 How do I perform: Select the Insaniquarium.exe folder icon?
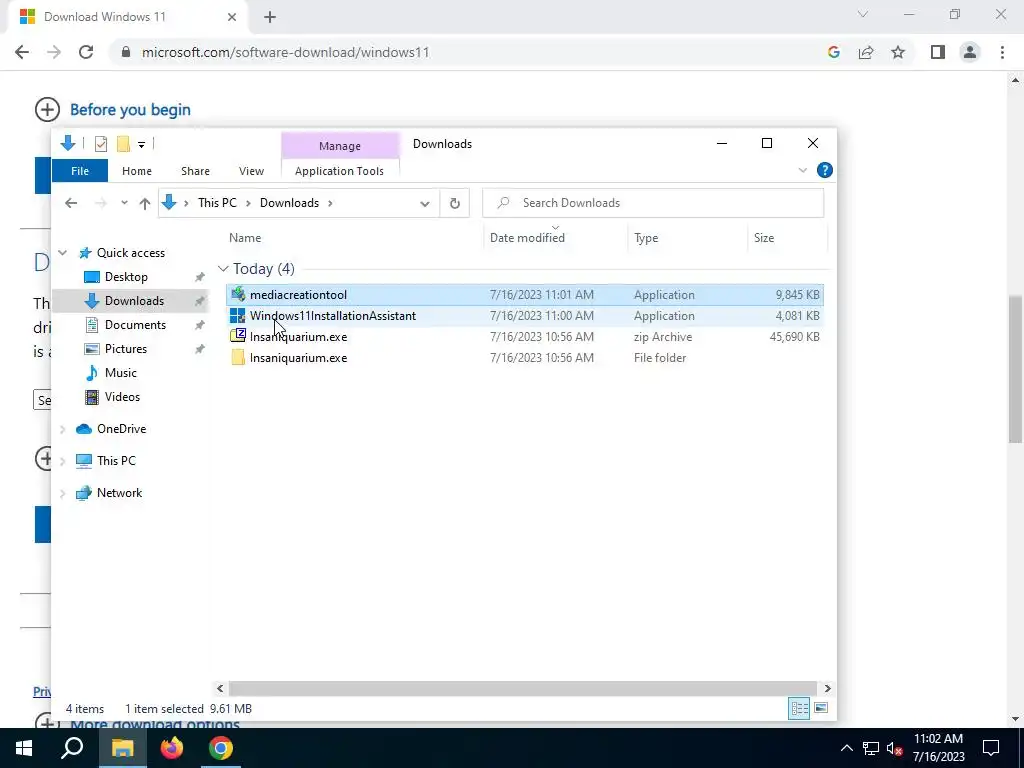[x=238, y=358]
